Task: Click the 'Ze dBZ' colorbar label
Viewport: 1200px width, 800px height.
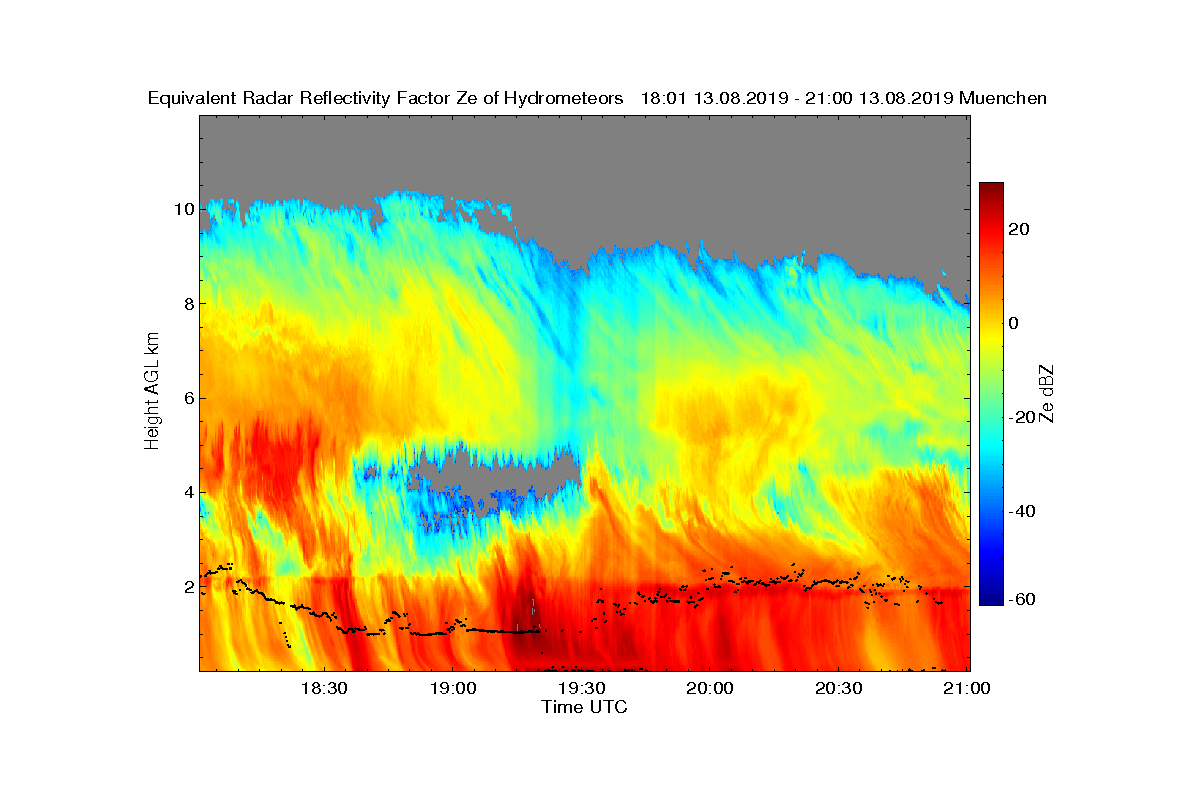Action: tap(1046, 392)
